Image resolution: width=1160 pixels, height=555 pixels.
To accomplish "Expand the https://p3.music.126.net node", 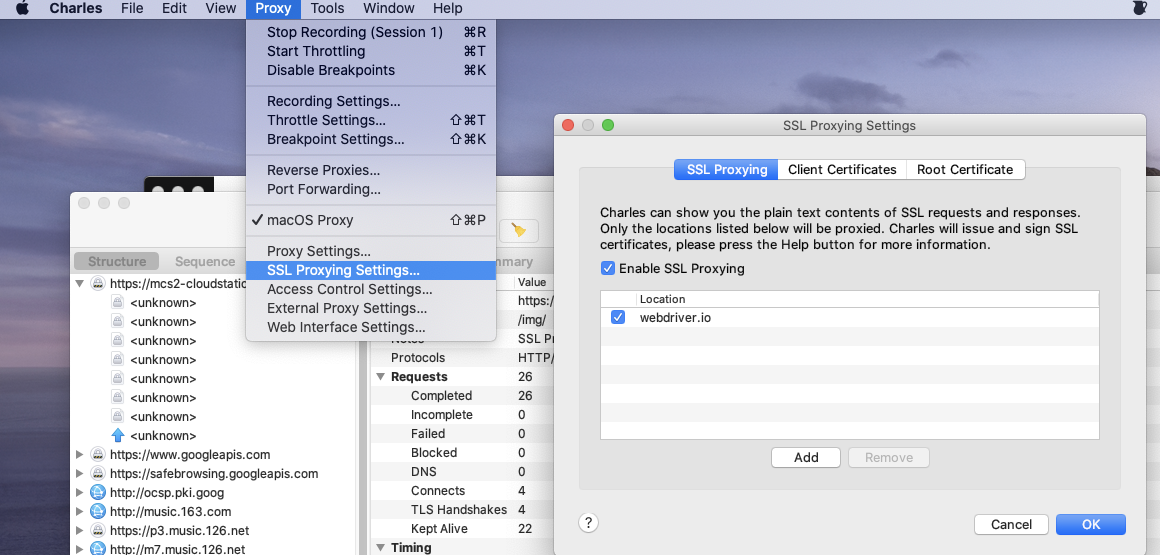I will 80,531.
